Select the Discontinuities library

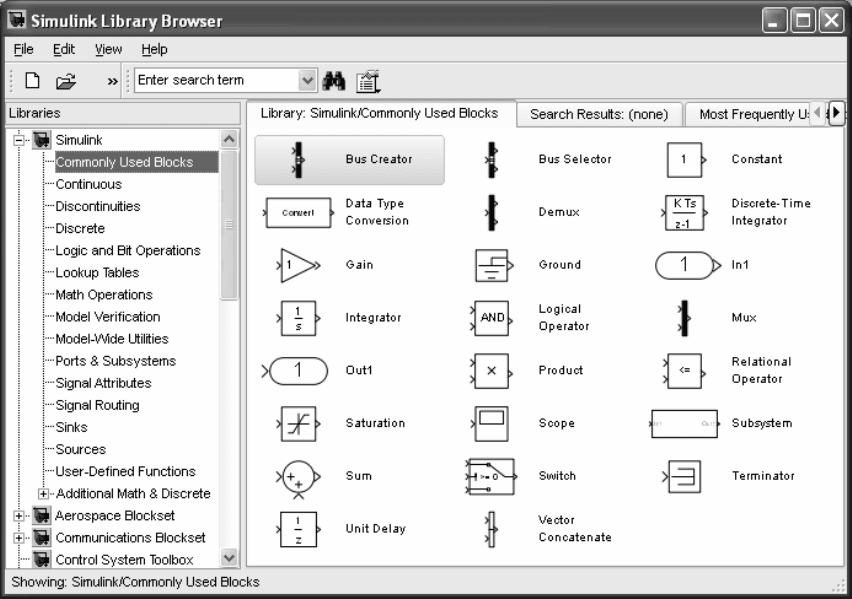(98, 207)
